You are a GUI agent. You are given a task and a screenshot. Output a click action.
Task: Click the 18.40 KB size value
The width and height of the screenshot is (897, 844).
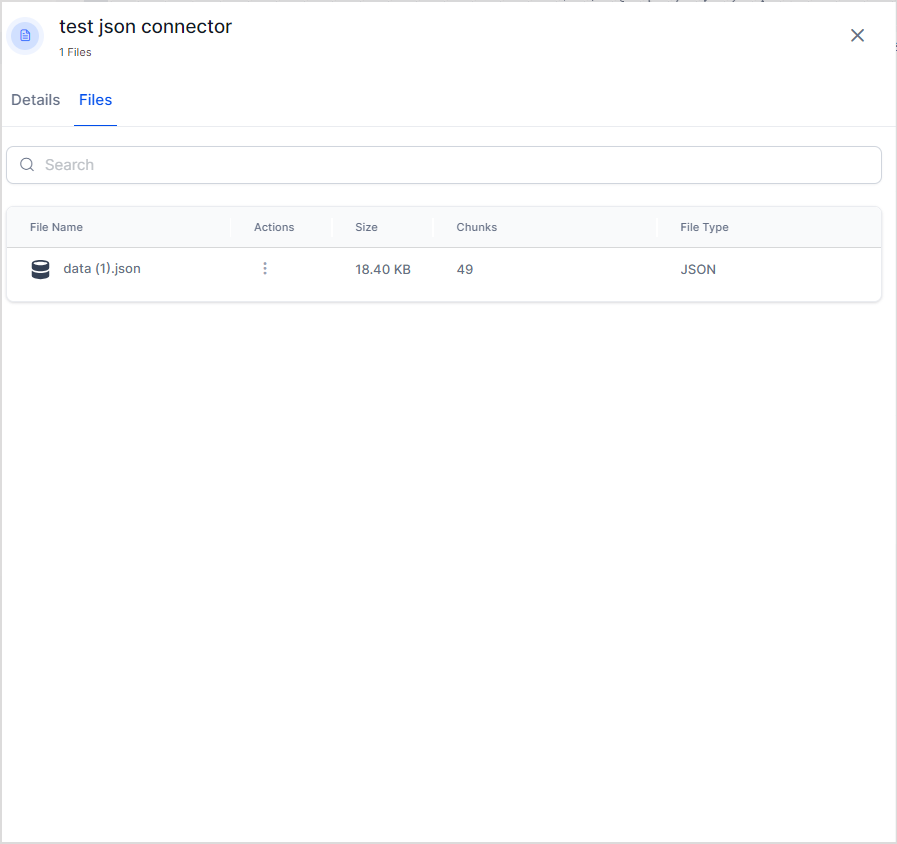(x=383, y=269)
